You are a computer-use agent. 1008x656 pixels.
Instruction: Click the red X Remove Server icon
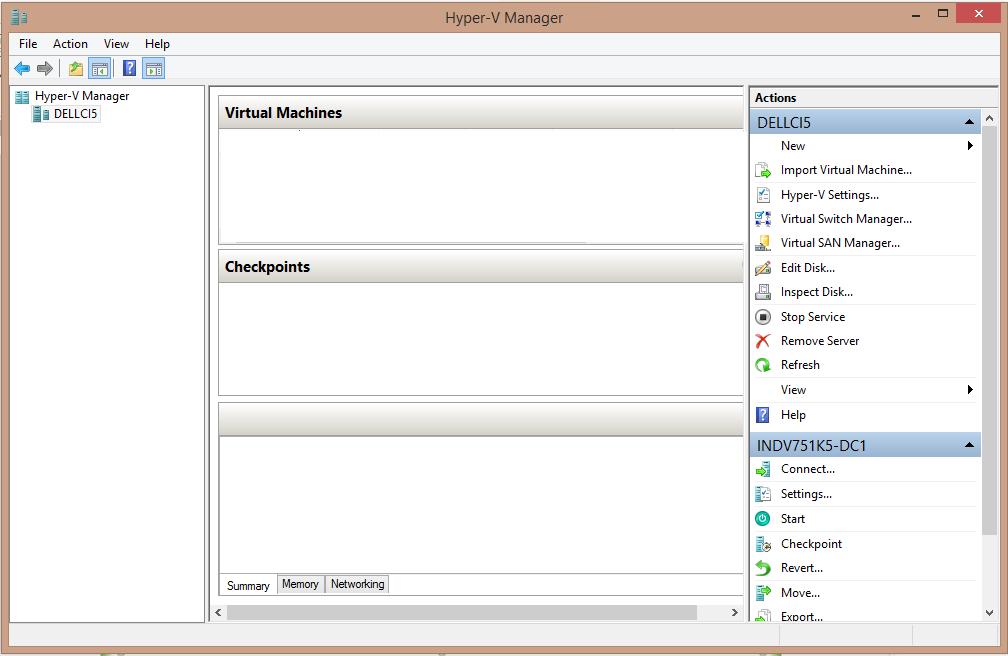(762, 341)
